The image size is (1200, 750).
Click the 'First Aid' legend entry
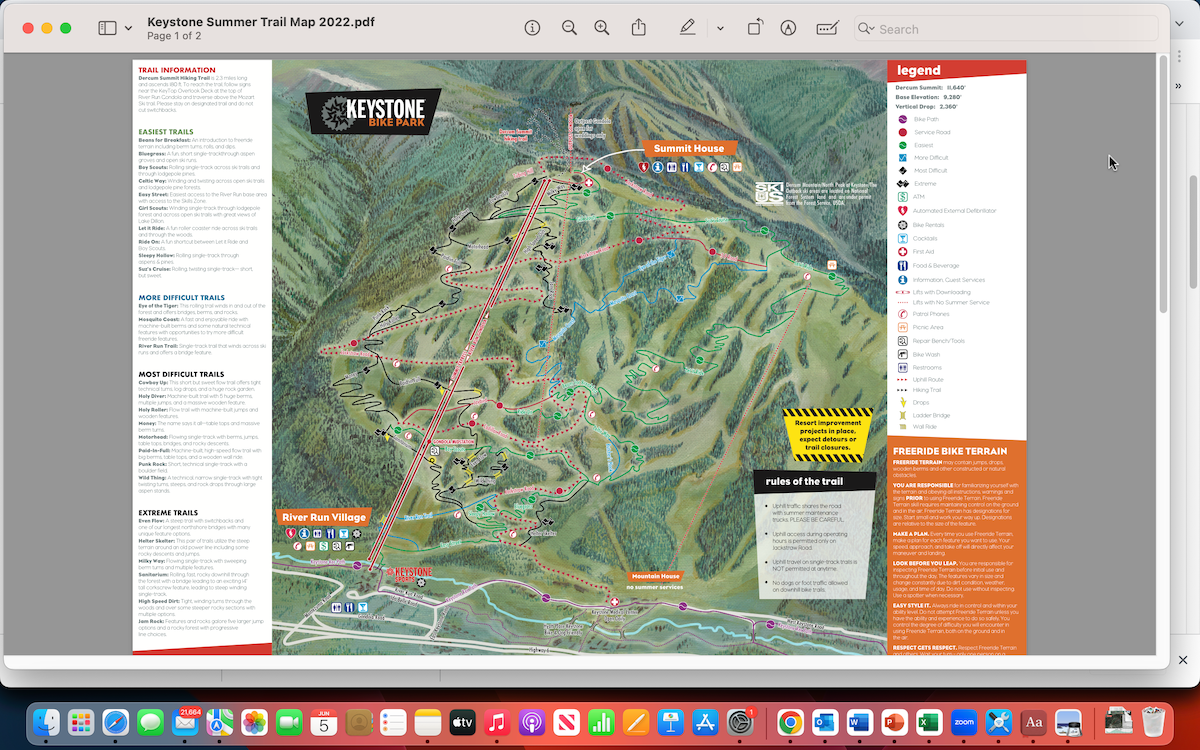coord(916,251)
